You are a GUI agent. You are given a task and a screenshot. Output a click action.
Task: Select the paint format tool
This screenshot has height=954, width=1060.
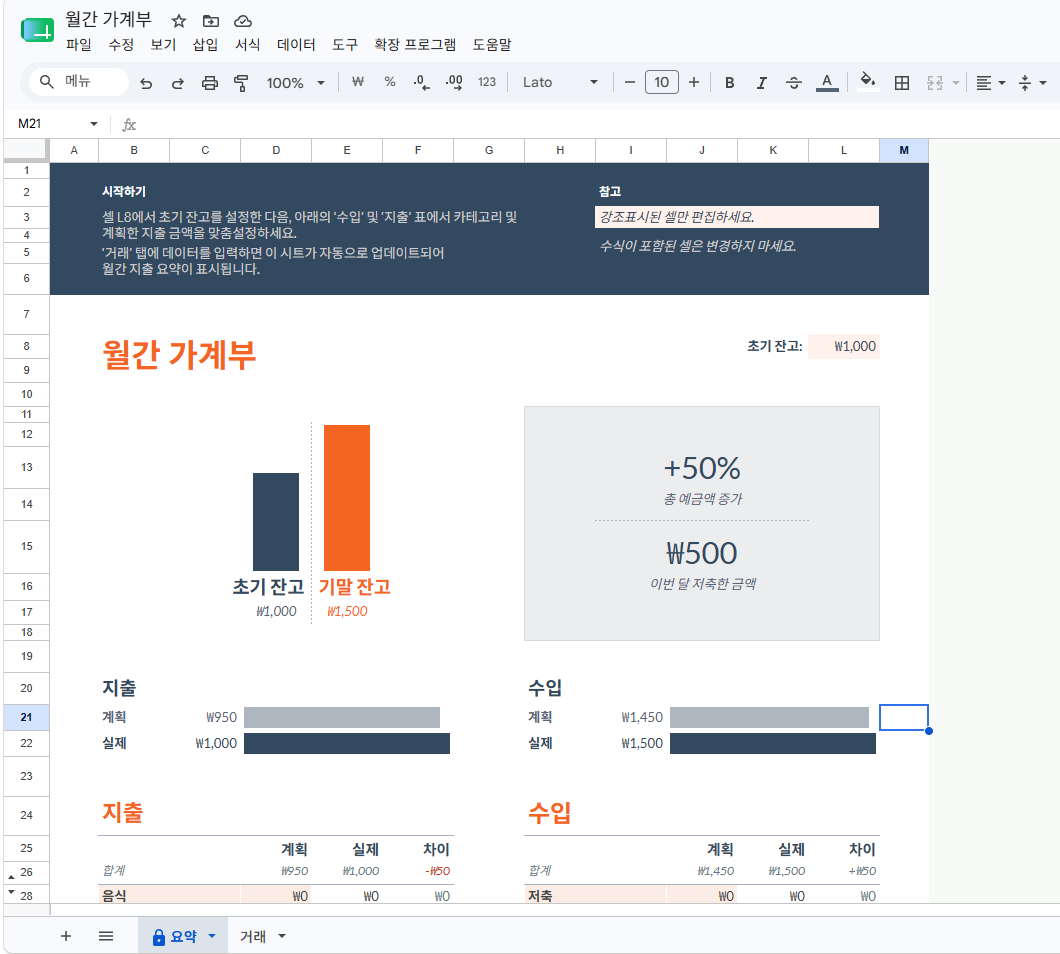(241, 82)
